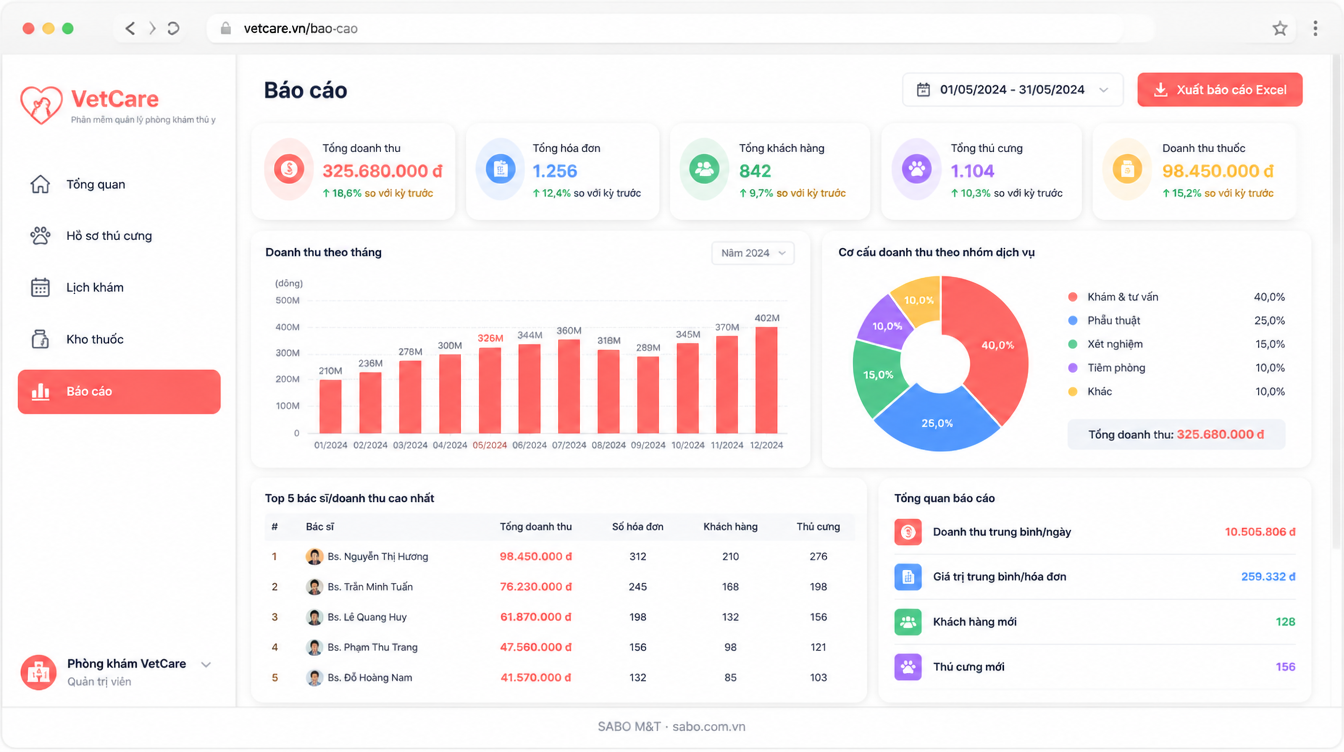Sort by the Thú cưng column header
The height and width of the screenshot is (752, 1344).
[x=818, y=527]
